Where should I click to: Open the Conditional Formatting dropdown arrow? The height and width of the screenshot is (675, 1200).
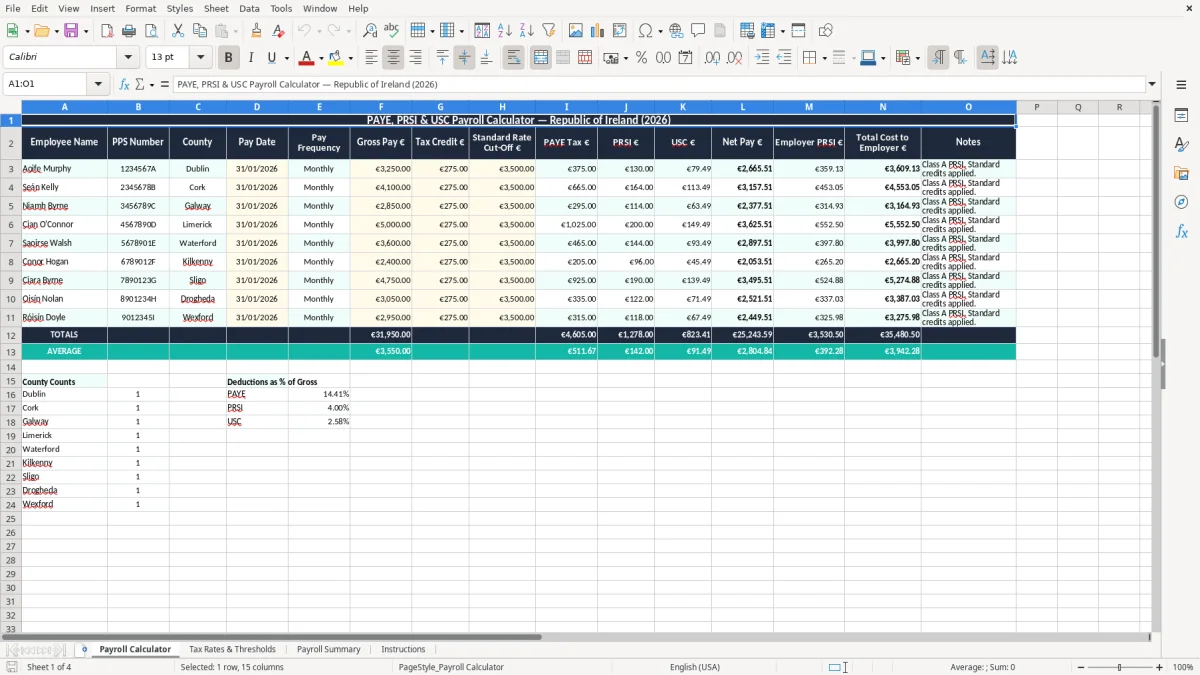[917, 58]
